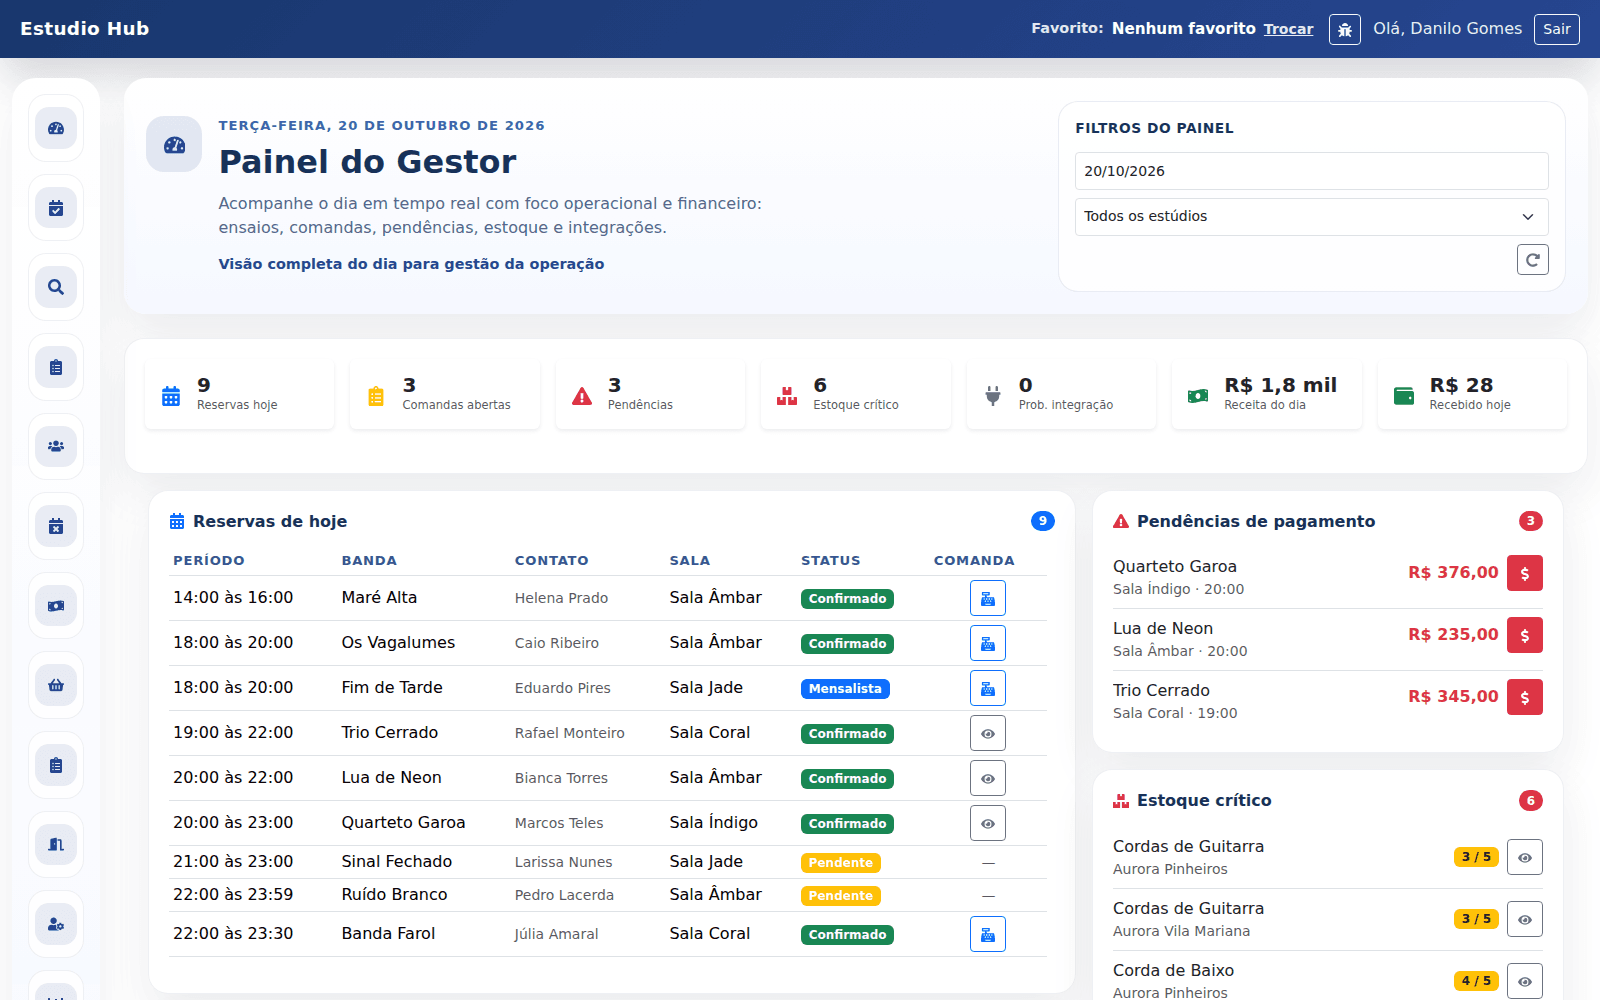
Task: Open the Comandas abertas summary card
Action: click(x=445, y=395)
